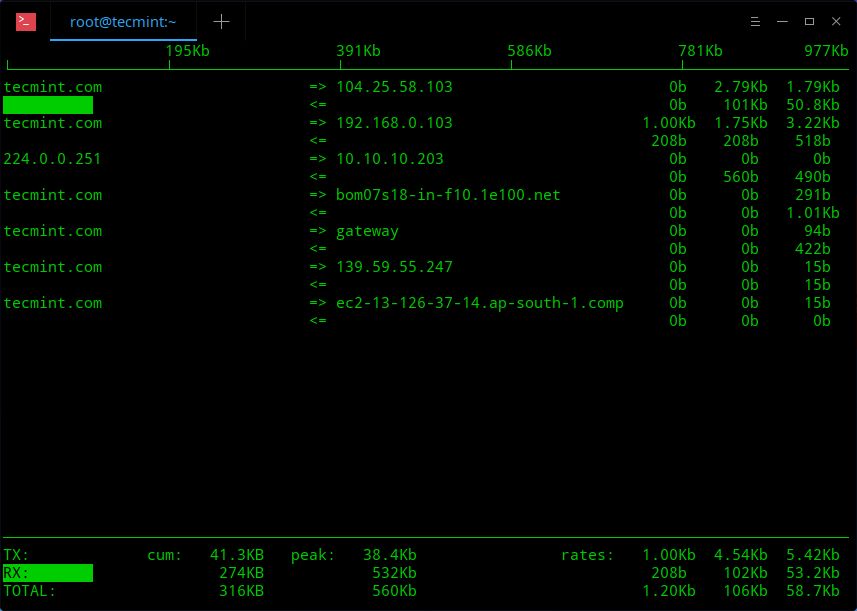The image size is (857, 611).
Task: Click the 422b rate value
Action: tap(813, 249)
